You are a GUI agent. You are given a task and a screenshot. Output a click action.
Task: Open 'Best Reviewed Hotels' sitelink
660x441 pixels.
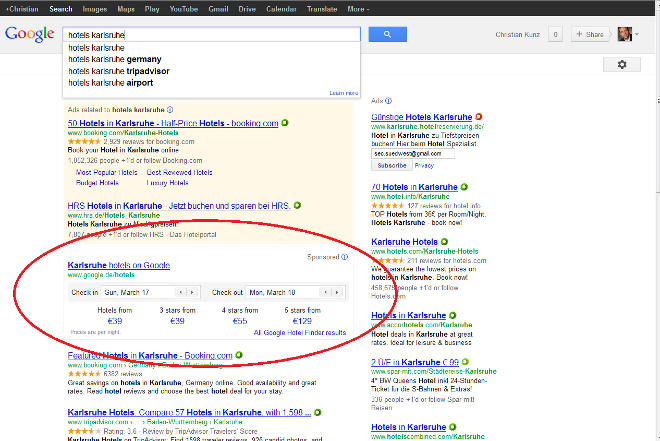(179, 173)
